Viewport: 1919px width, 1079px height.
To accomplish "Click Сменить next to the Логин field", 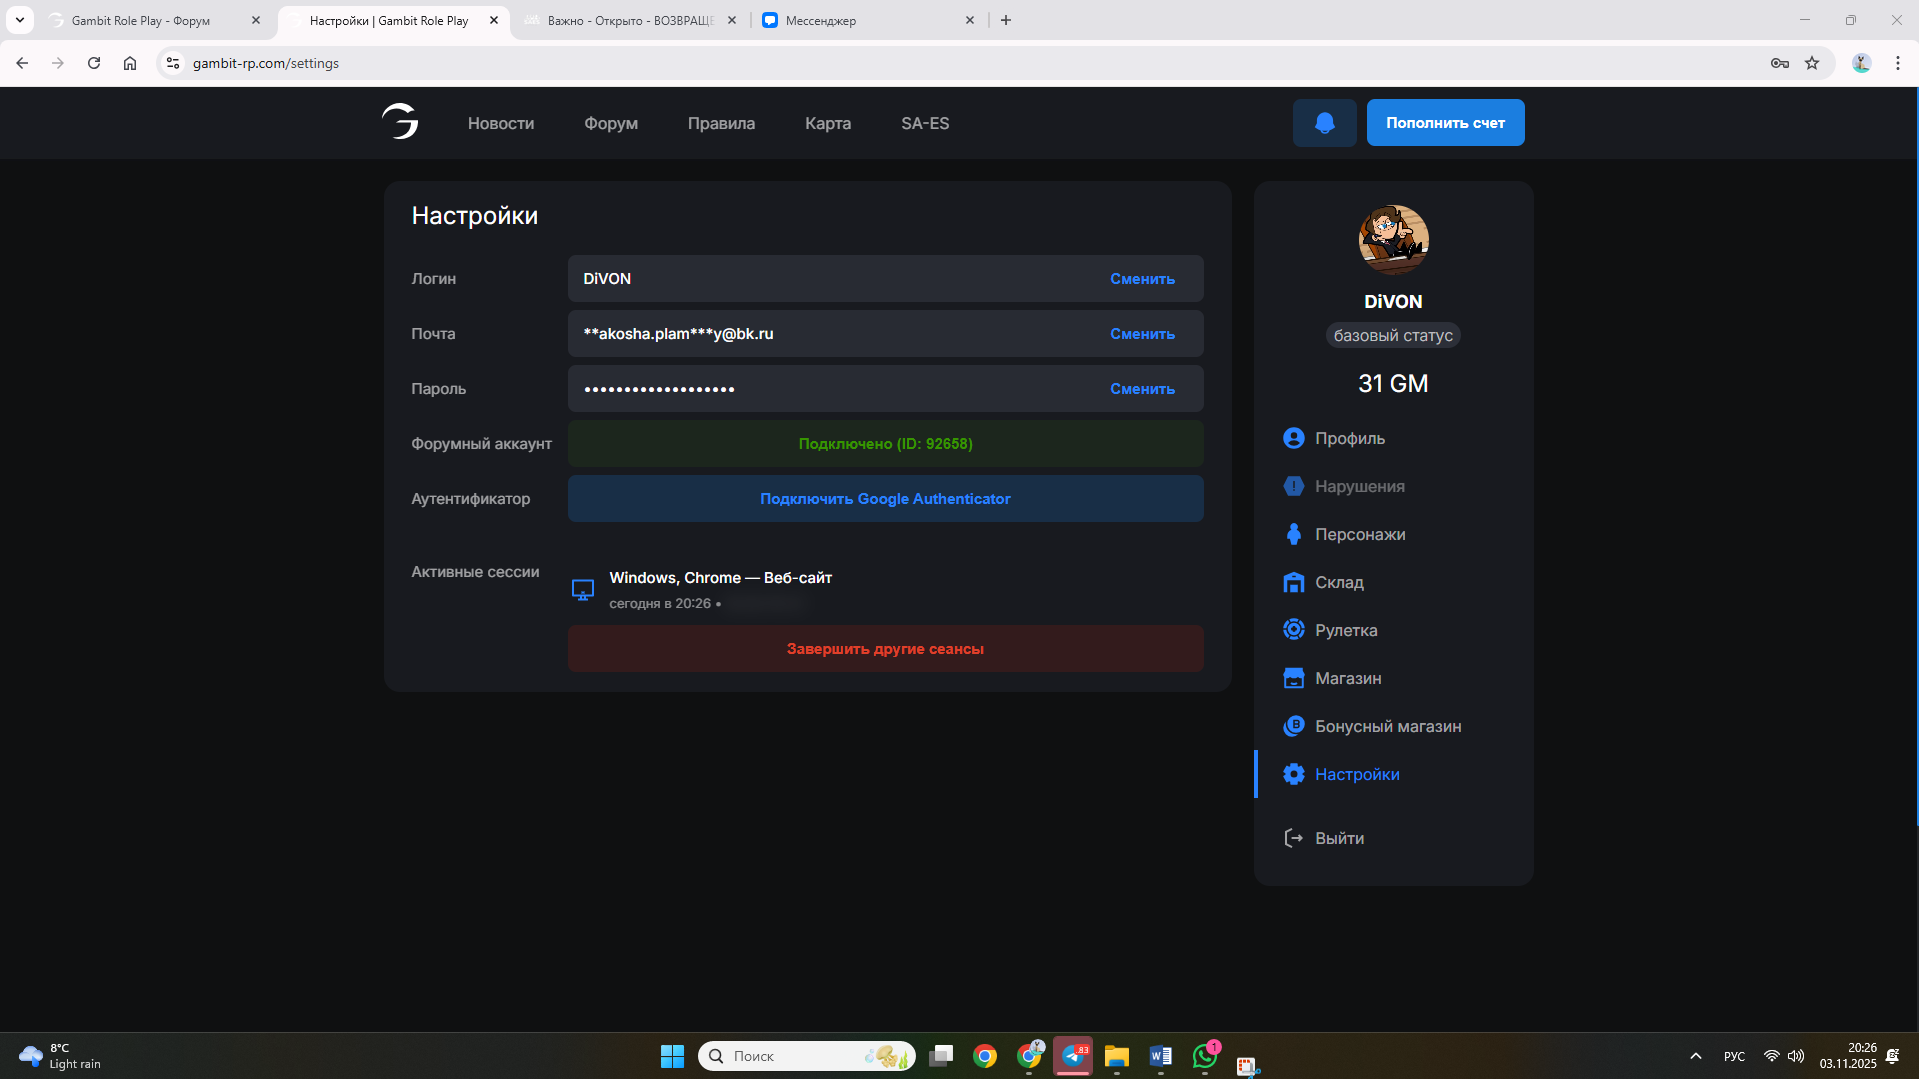I will pyautogui.click(x=1142, y=279).
